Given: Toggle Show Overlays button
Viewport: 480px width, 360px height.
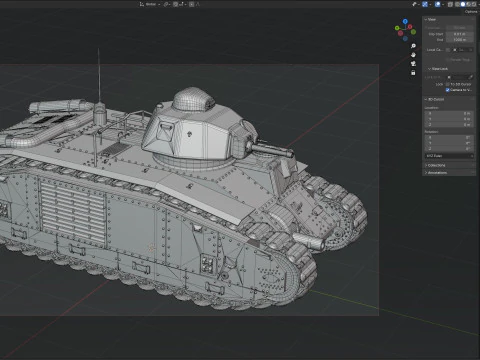Looking at the screenshot, I should point(438,4).
